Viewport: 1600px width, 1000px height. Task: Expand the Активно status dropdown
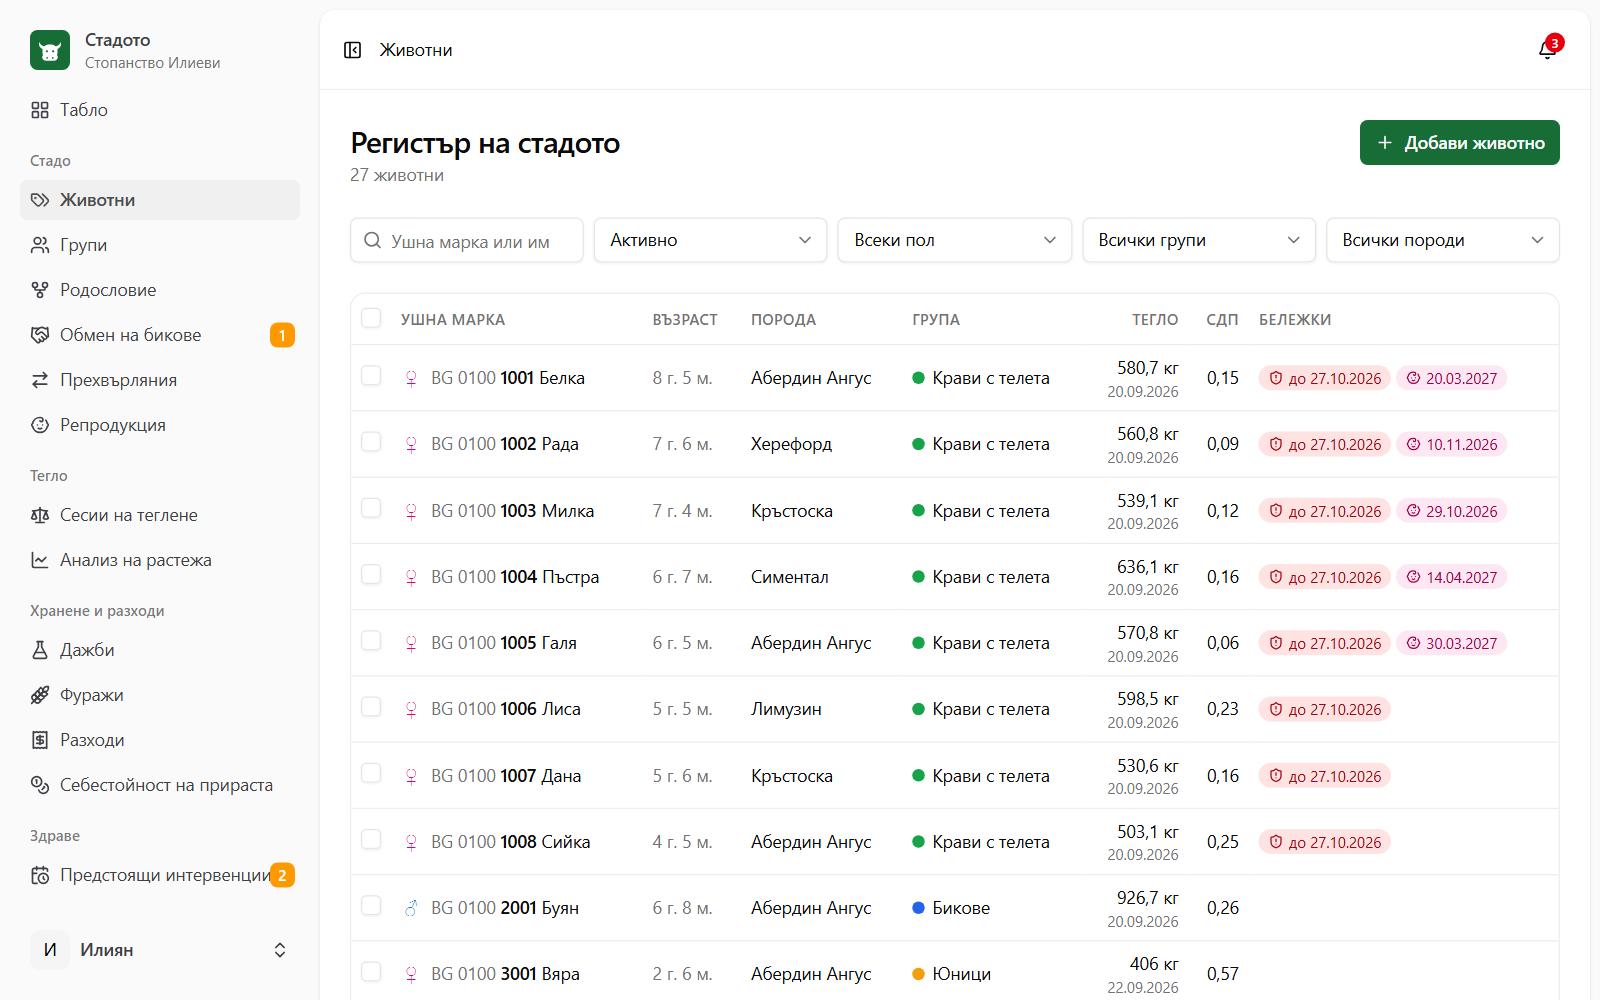710,240
